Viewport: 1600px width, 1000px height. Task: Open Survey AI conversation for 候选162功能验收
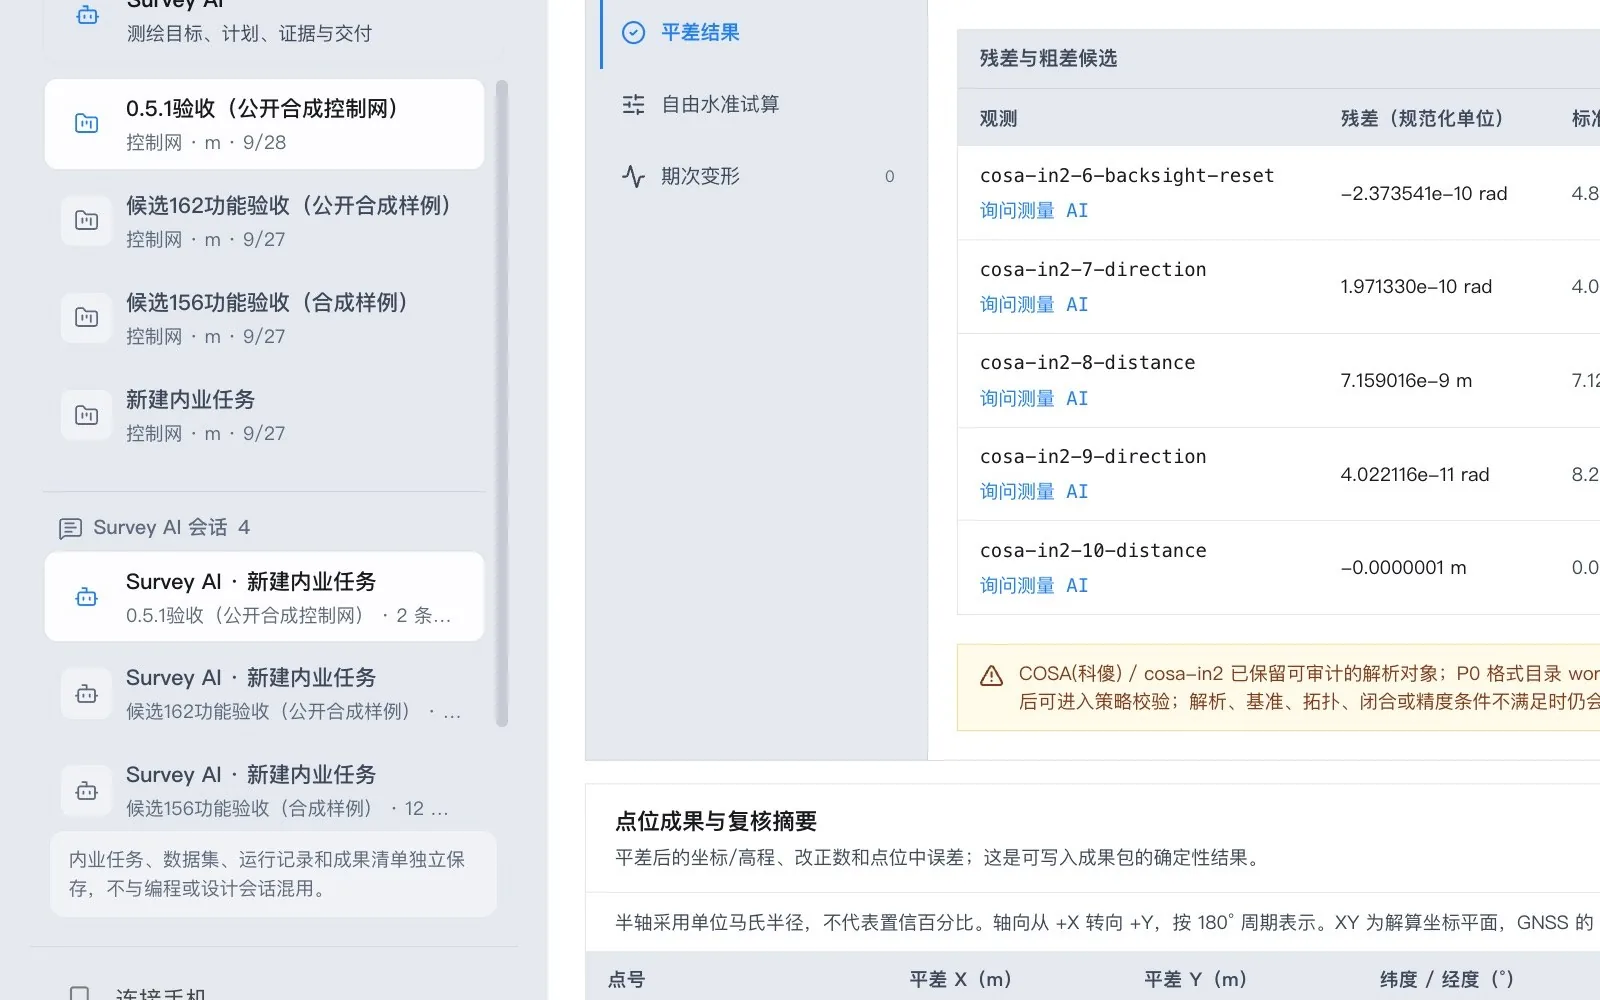click(x=264, y=694)
